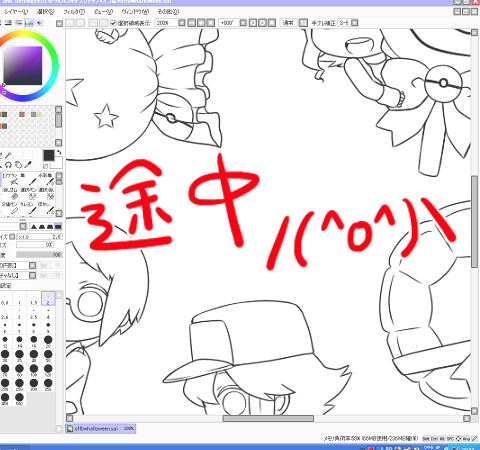Rotate canvas clockwise button
Viewport: 480px width, 450px height.
pyautogui.click(x=263, y=23)
